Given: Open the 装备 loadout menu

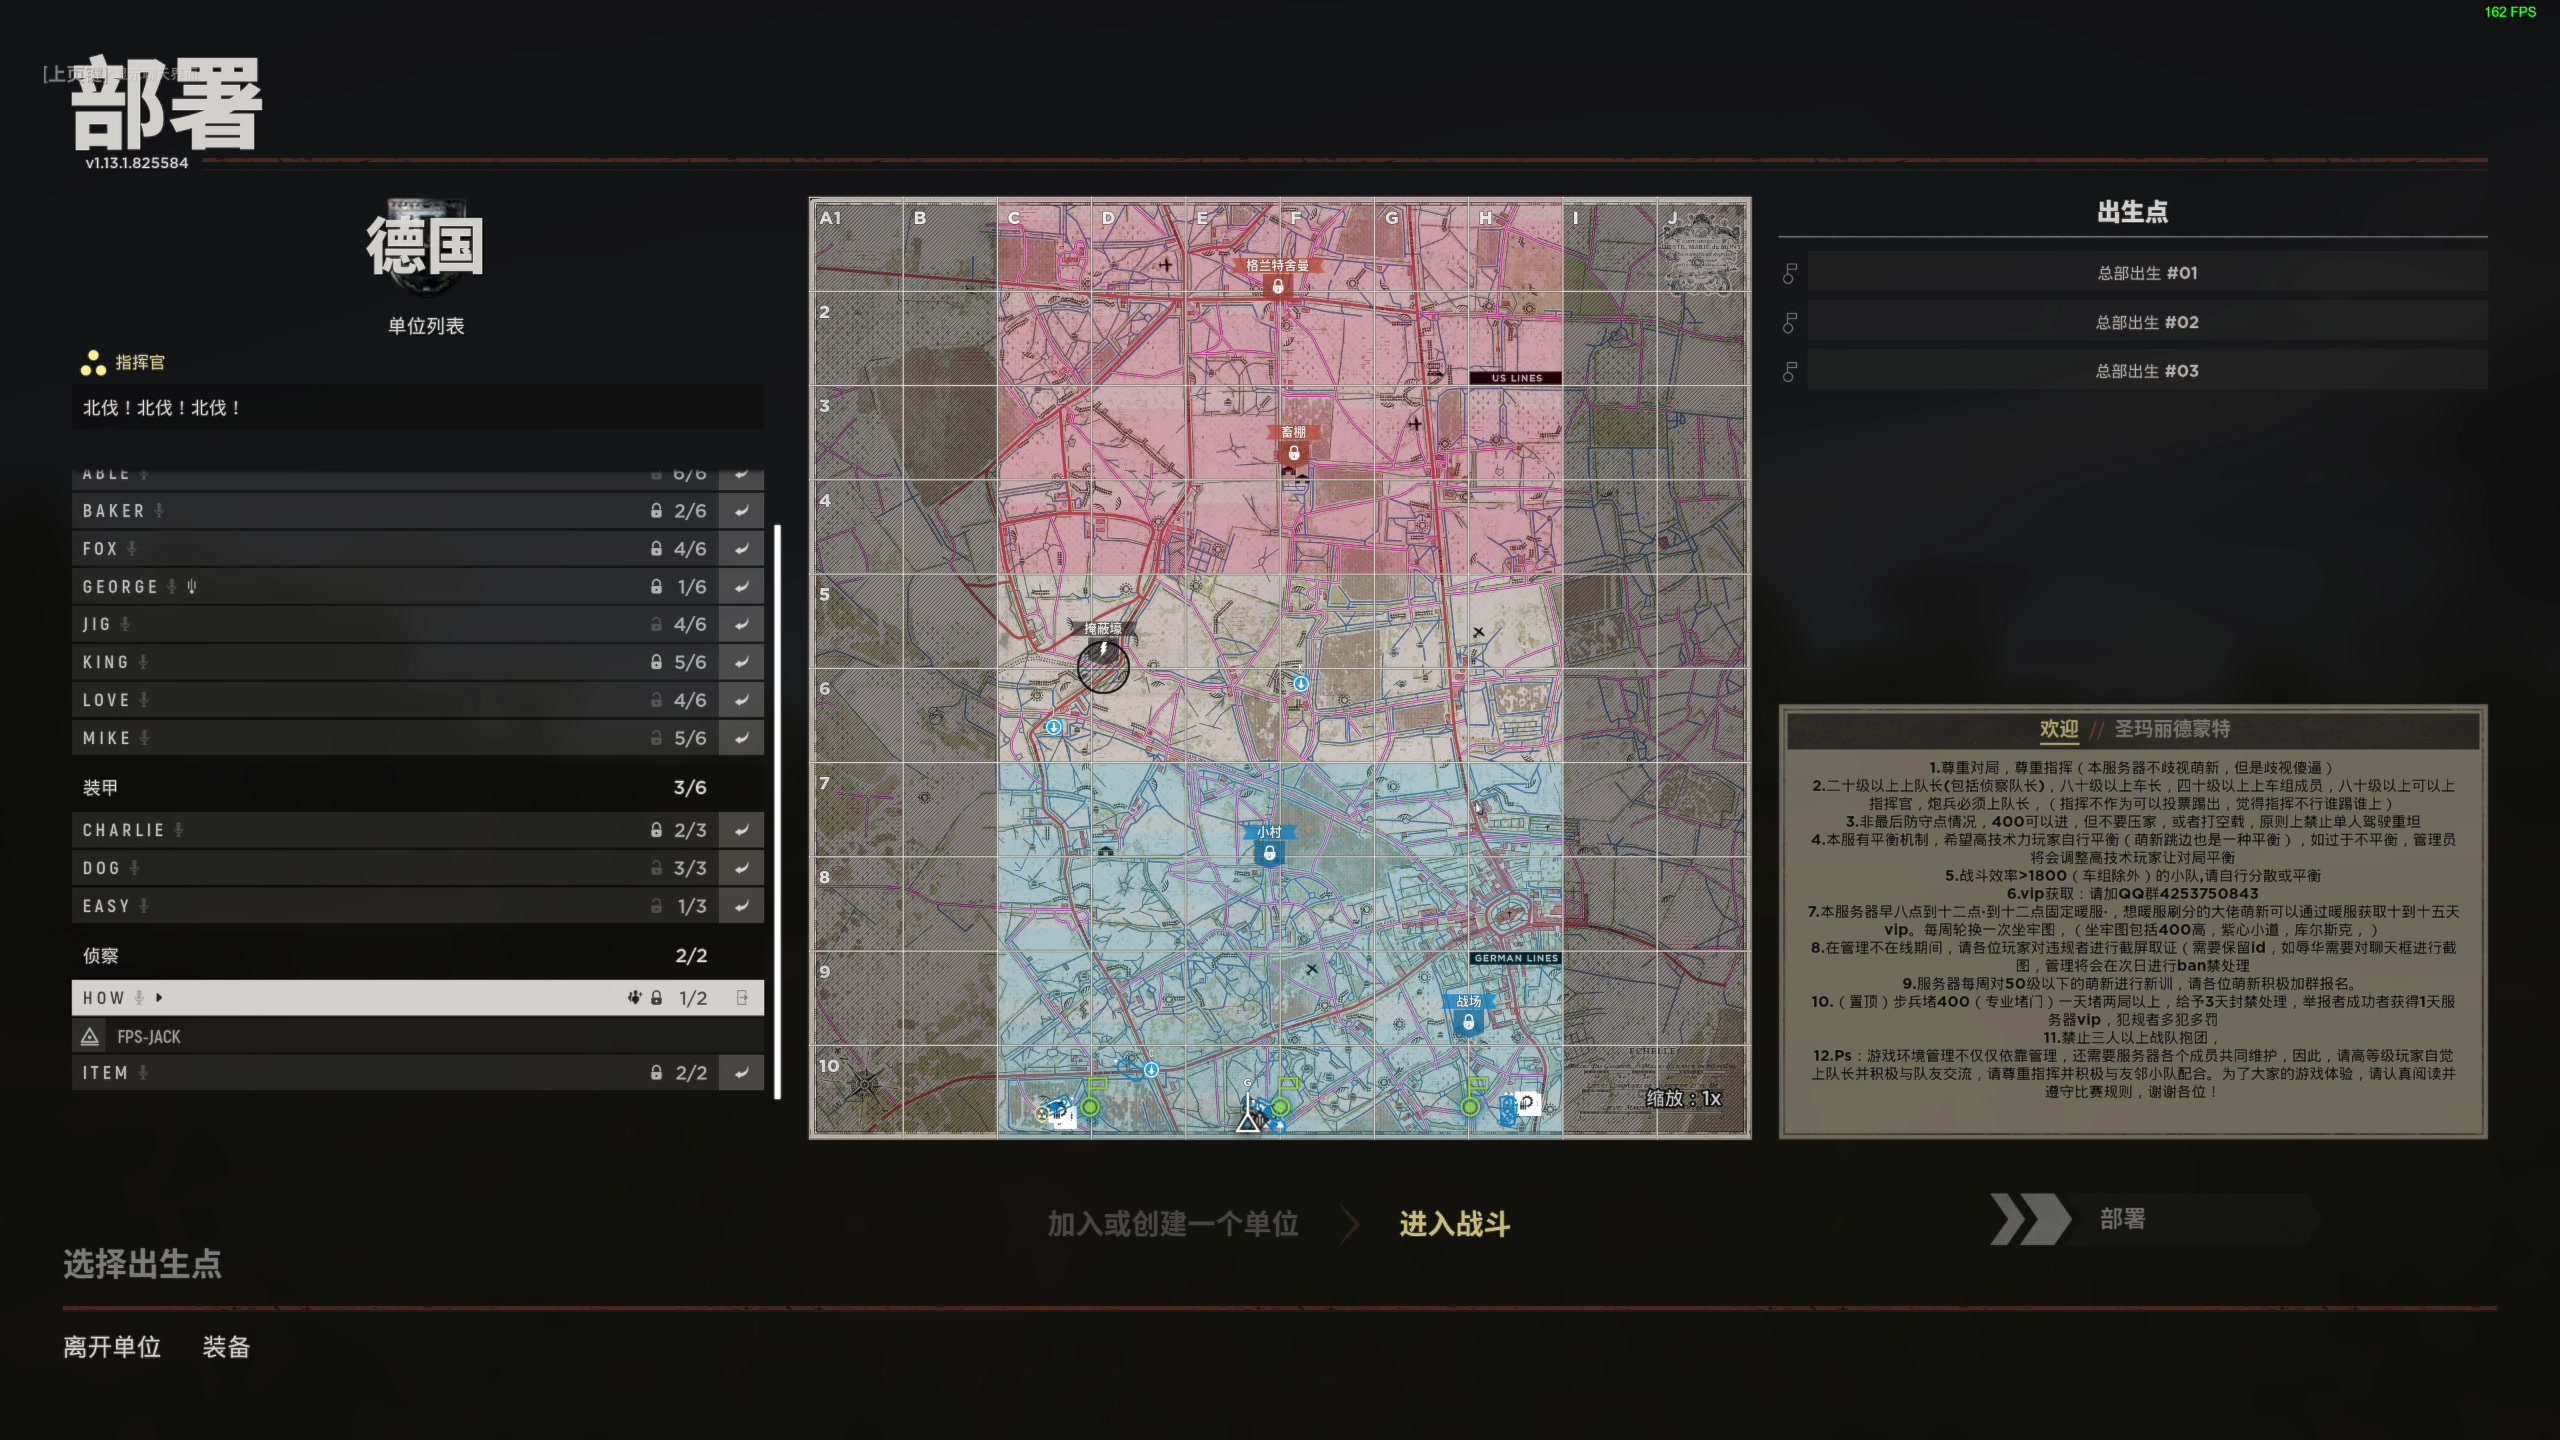Looking at the screenshot, I should (226, 1347).
